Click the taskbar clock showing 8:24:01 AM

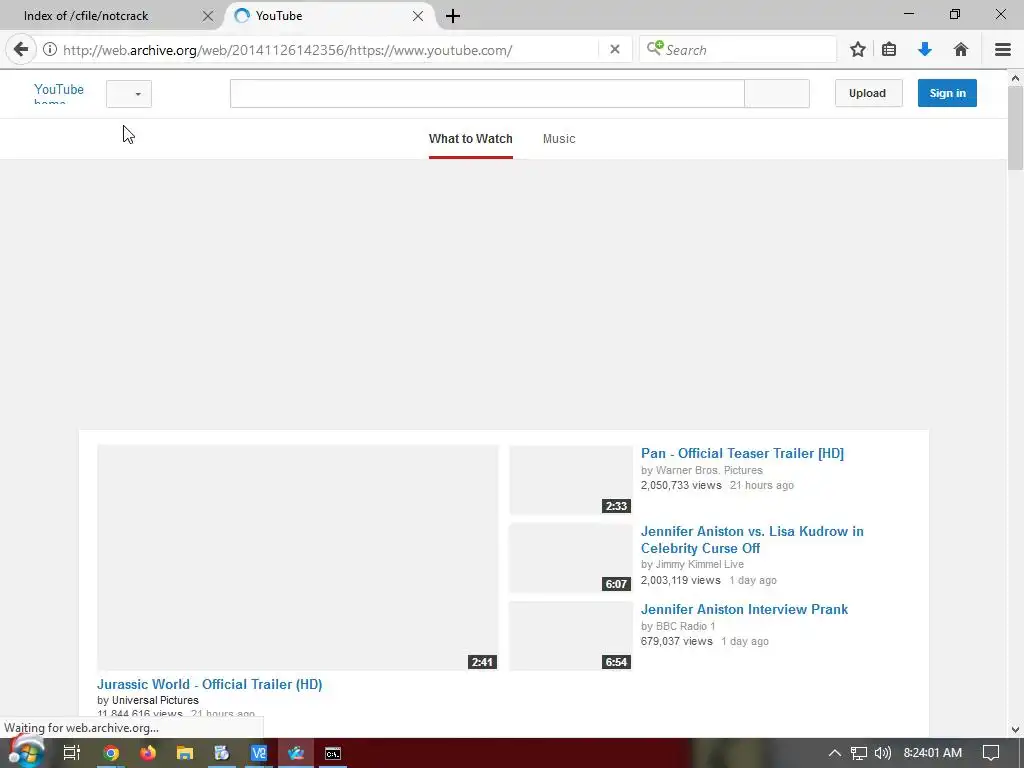(933, 753)
